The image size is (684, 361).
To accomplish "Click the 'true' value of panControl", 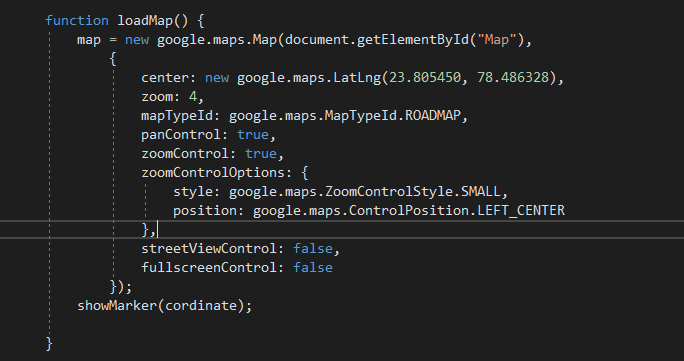I will [x=253, y=135].
